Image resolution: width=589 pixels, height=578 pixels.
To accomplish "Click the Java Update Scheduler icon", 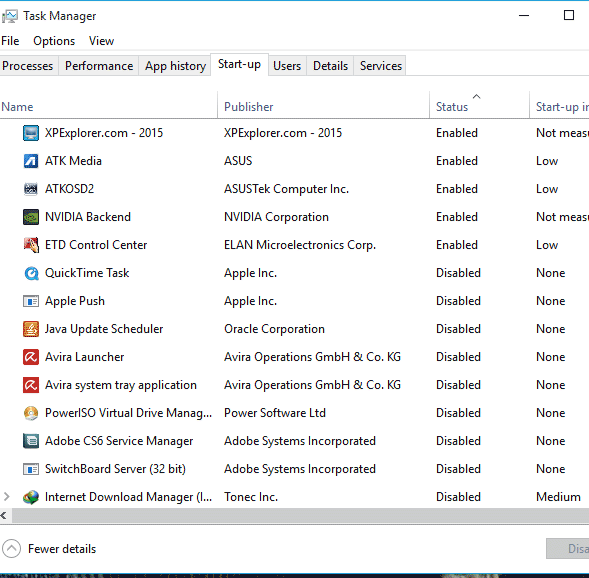I will (x=31, y=329).
